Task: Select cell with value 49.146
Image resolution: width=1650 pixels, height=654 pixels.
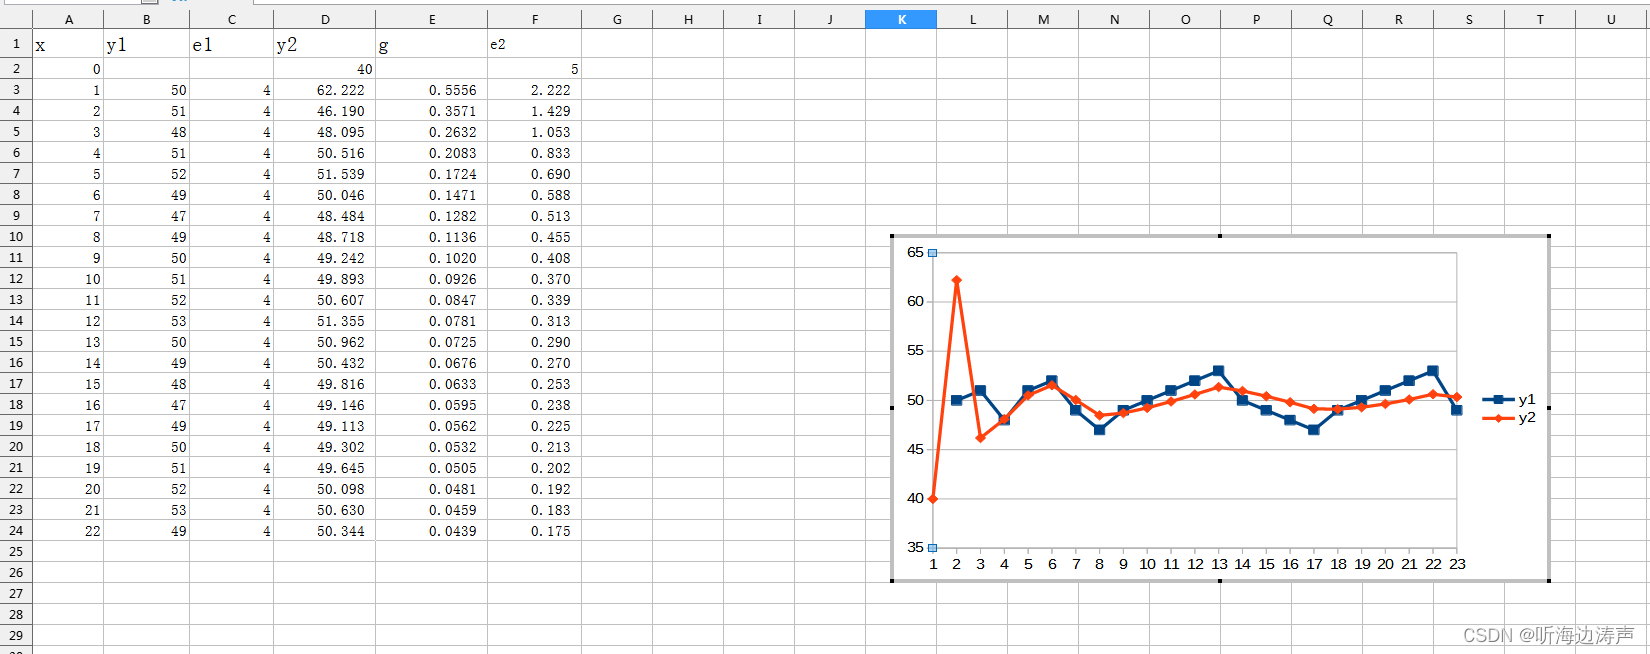Action: pyautogui.click(x=325, y=405)
